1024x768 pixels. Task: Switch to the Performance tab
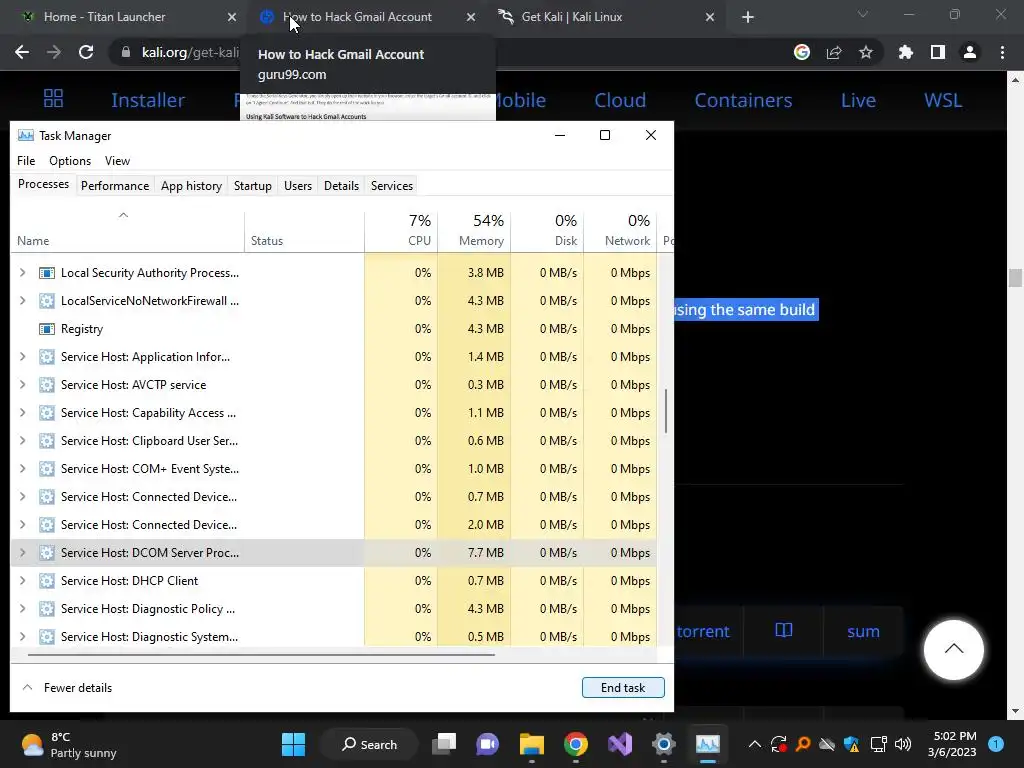pos(115,185)
